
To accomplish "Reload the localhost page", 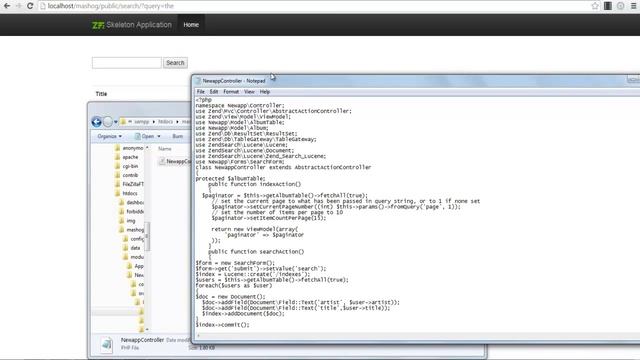I will (30, 6).
